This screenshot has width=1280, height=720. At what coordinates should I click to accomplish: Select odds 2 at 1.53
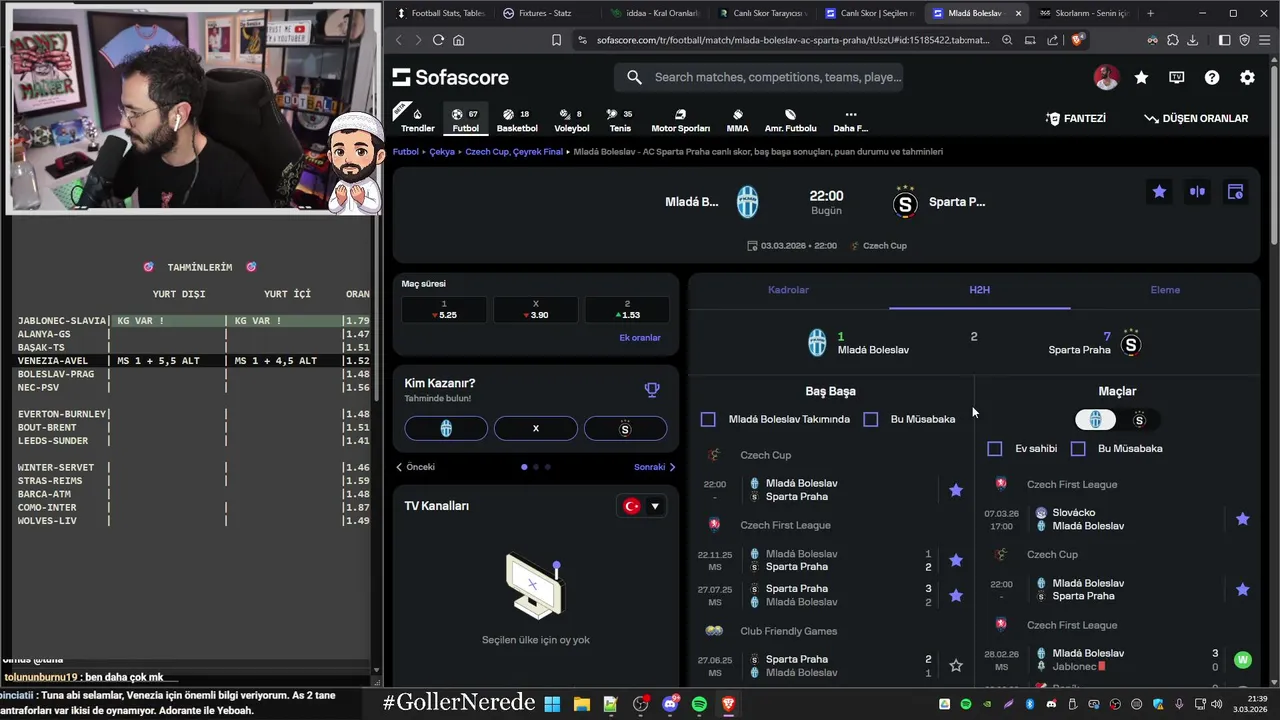point(627,309)
